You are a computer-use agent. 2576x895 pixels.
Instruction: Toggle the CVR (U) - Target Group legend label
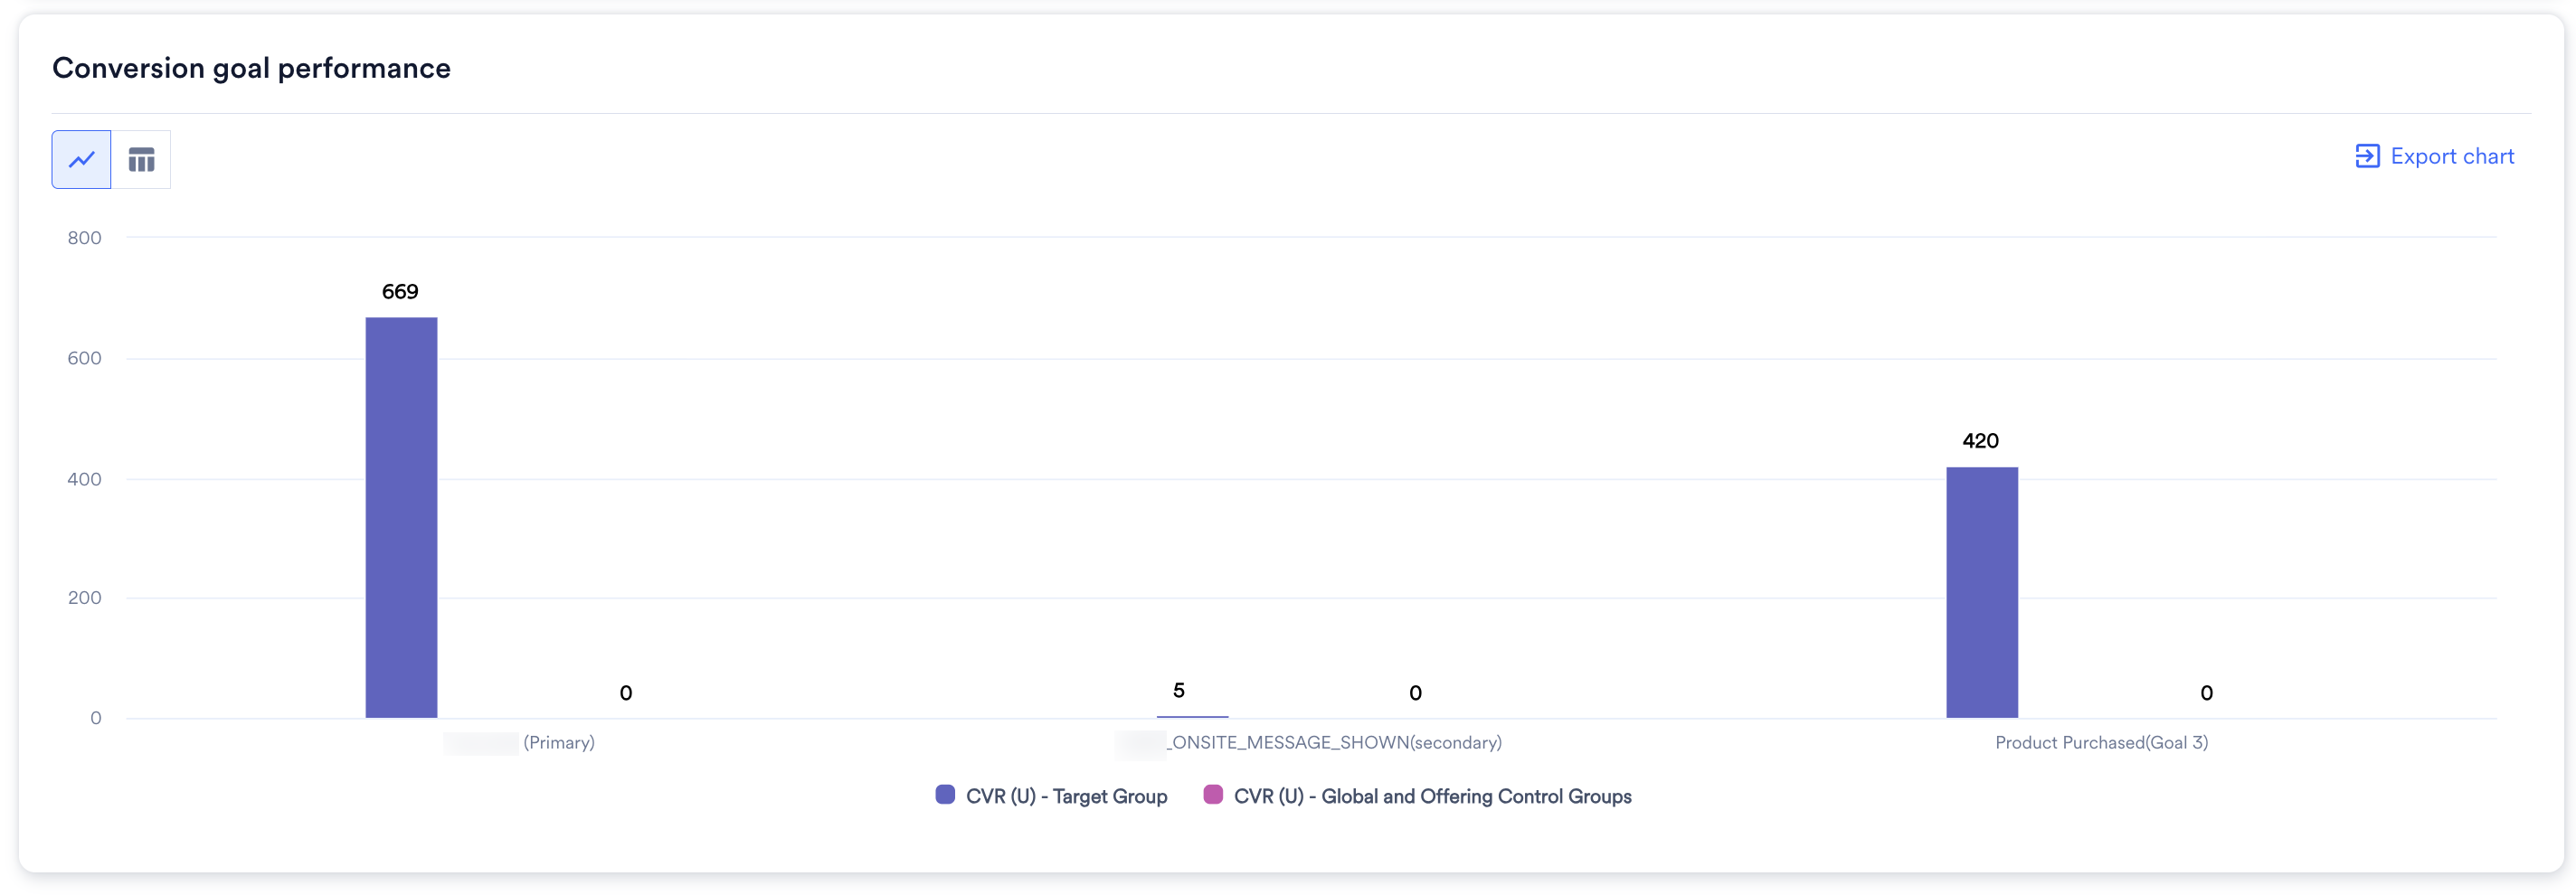(x=1066, y=796)
